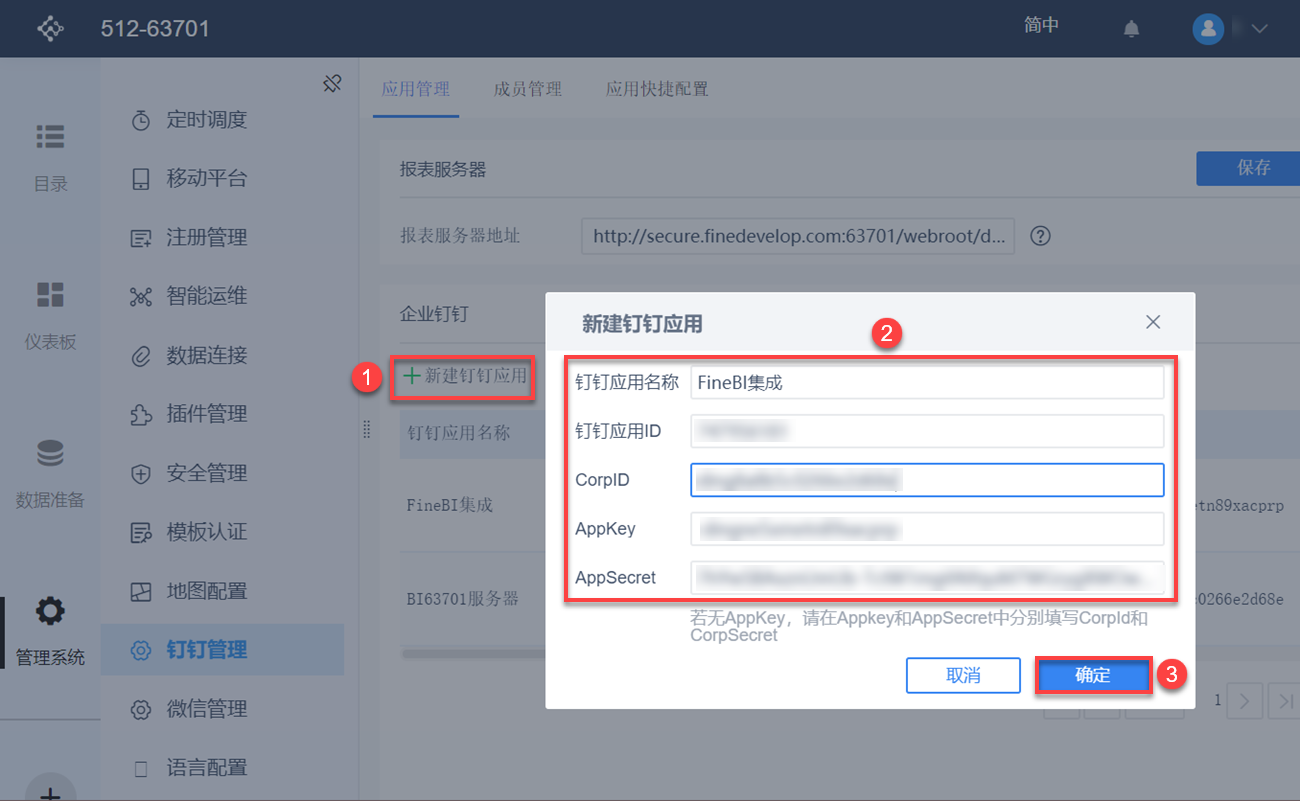Select the FineBI集成 table row name
This screenshot has width=1300, height=801.
pos(450,505)
